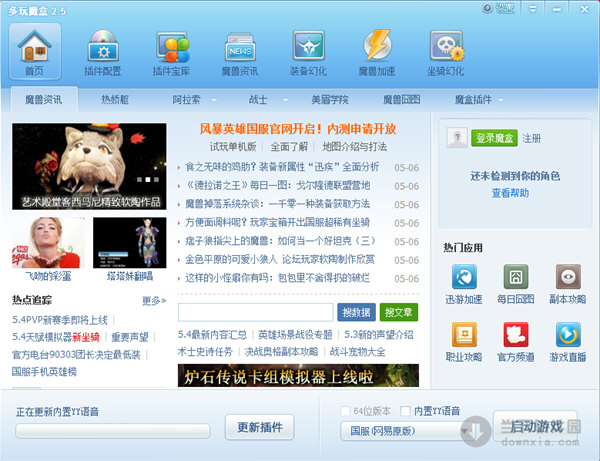Image resolution: width=600 pixels, height=461 pixels.
Task: Open article 疯子狼指尖上的魔兽
Action: click(280, 241)
